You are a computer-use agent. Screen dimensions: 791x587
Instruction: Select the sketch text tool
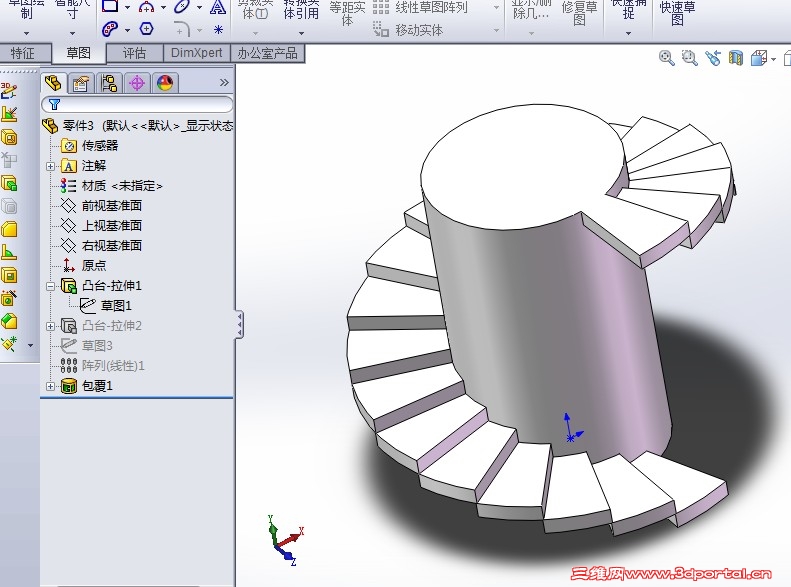tap(217, 7)
